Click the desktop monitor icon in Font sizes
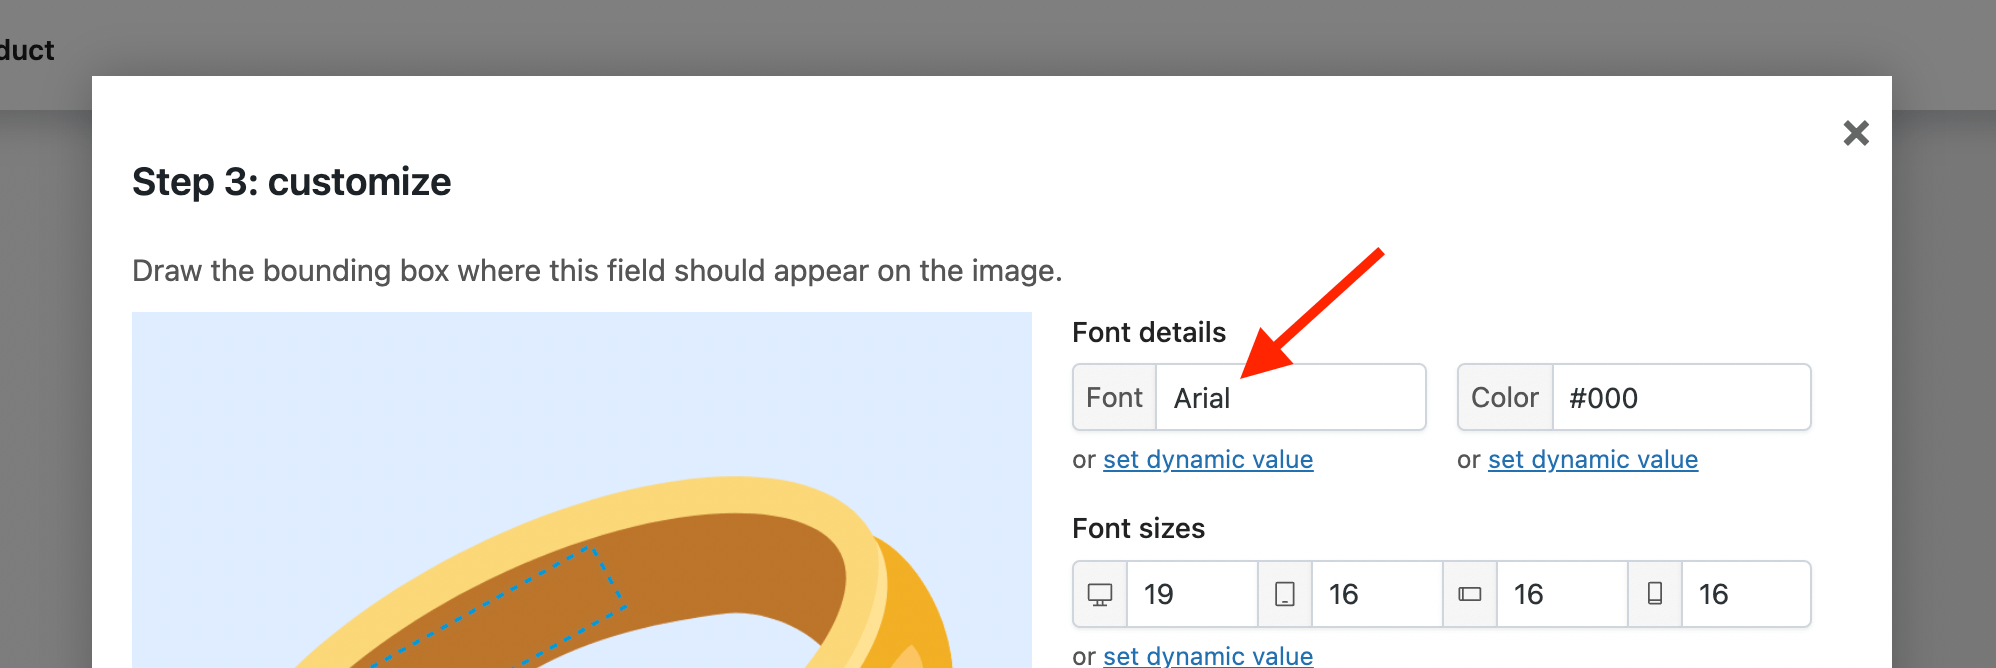Image resolution: width=1996 pixels, height=668 pixels. tap(1100, 594)
